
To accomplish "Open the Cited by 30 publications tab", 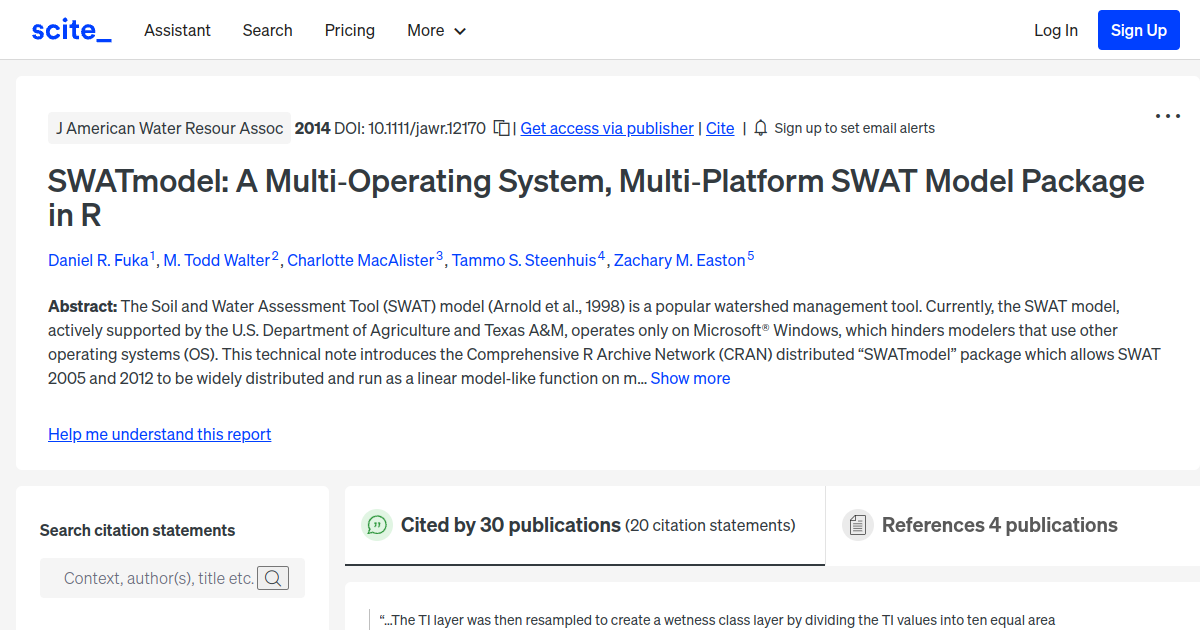I will (509, 524).
